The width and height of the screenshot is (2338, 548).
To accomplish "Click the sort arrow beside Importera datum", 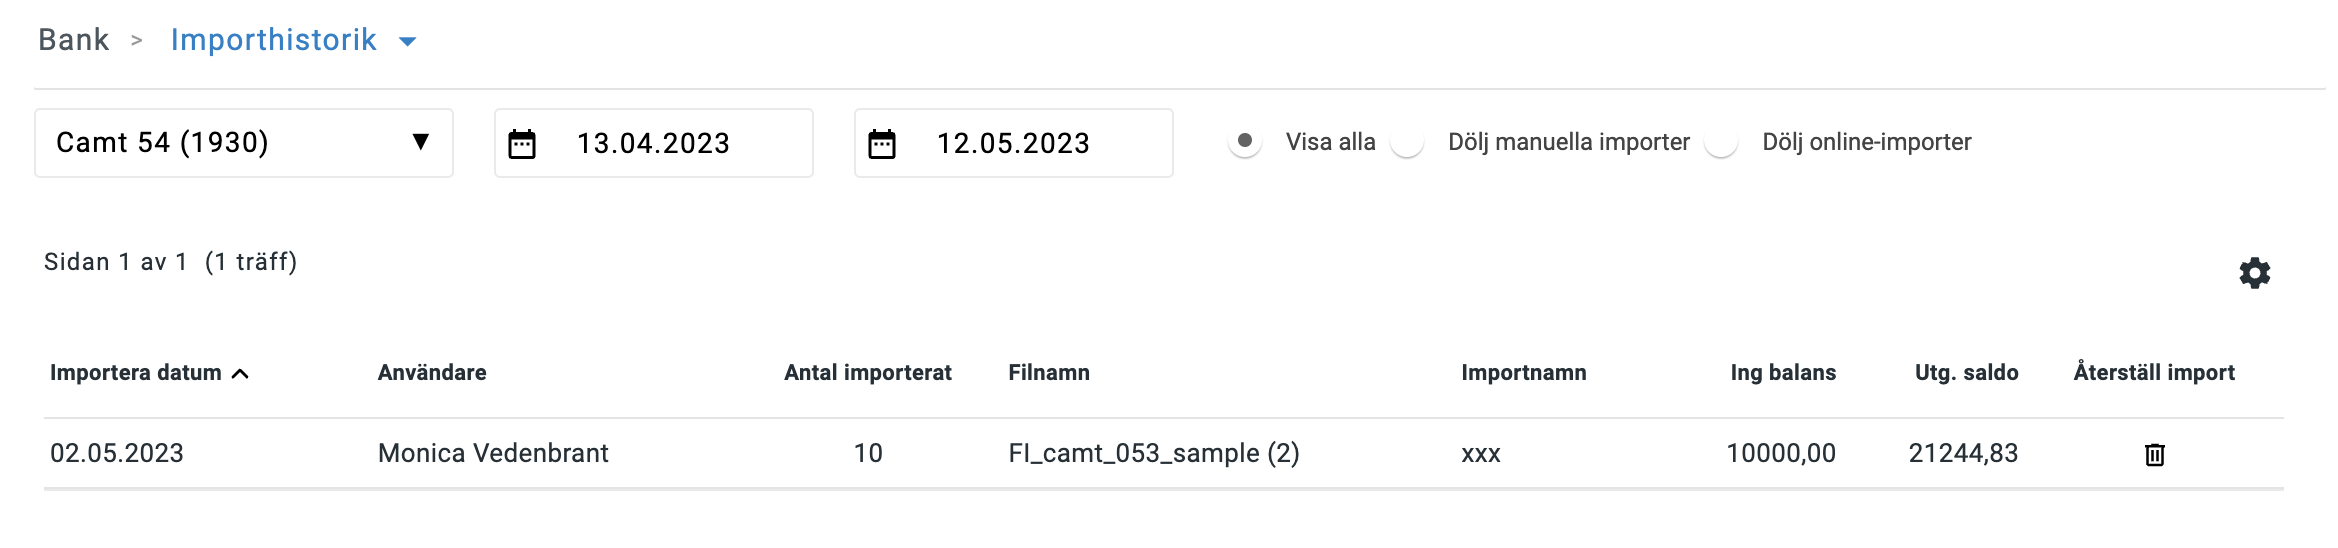I will 240,373.
